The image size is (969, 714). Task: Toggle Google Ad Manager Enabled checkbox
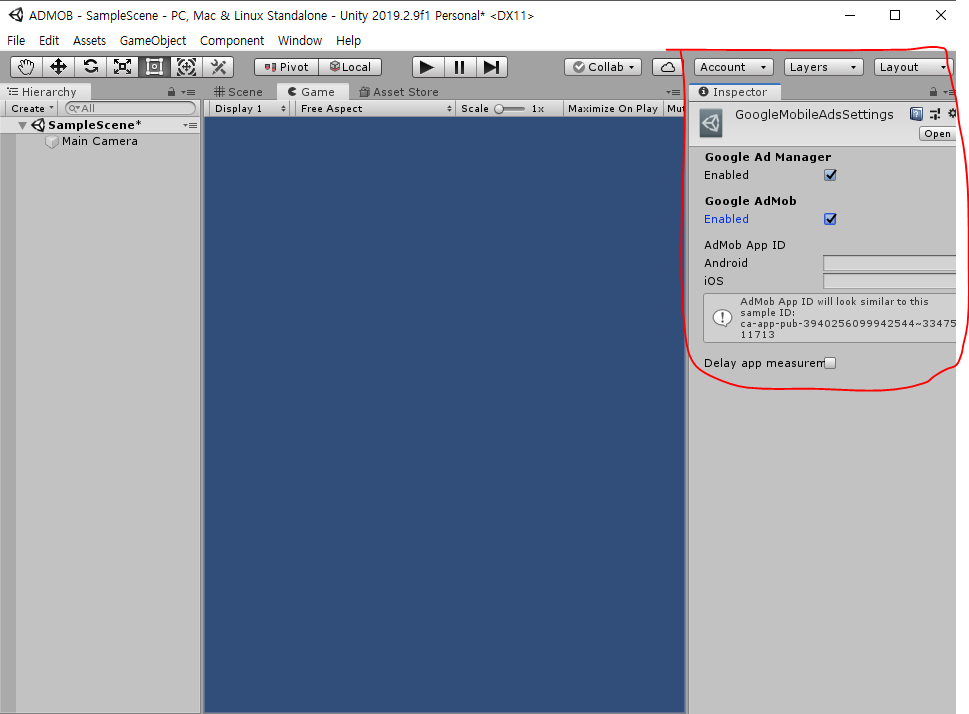830,175
